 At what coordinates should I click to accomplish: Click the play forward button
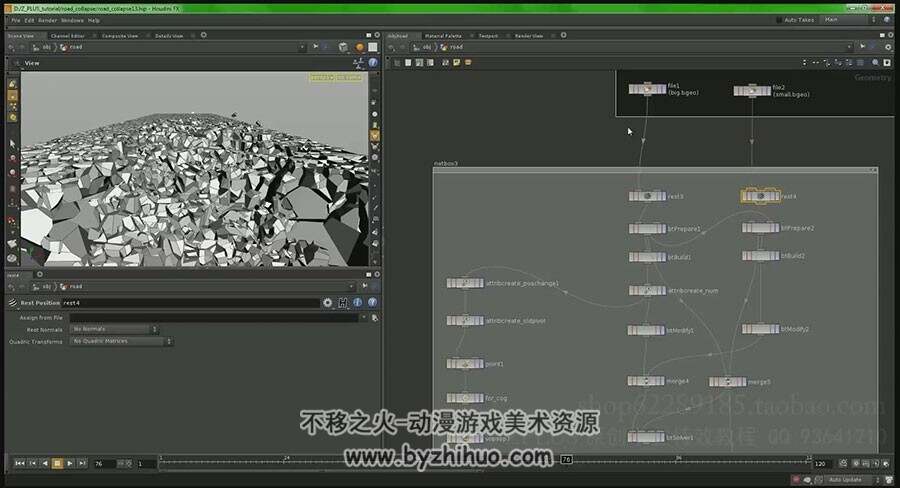(x=69, y=463)
